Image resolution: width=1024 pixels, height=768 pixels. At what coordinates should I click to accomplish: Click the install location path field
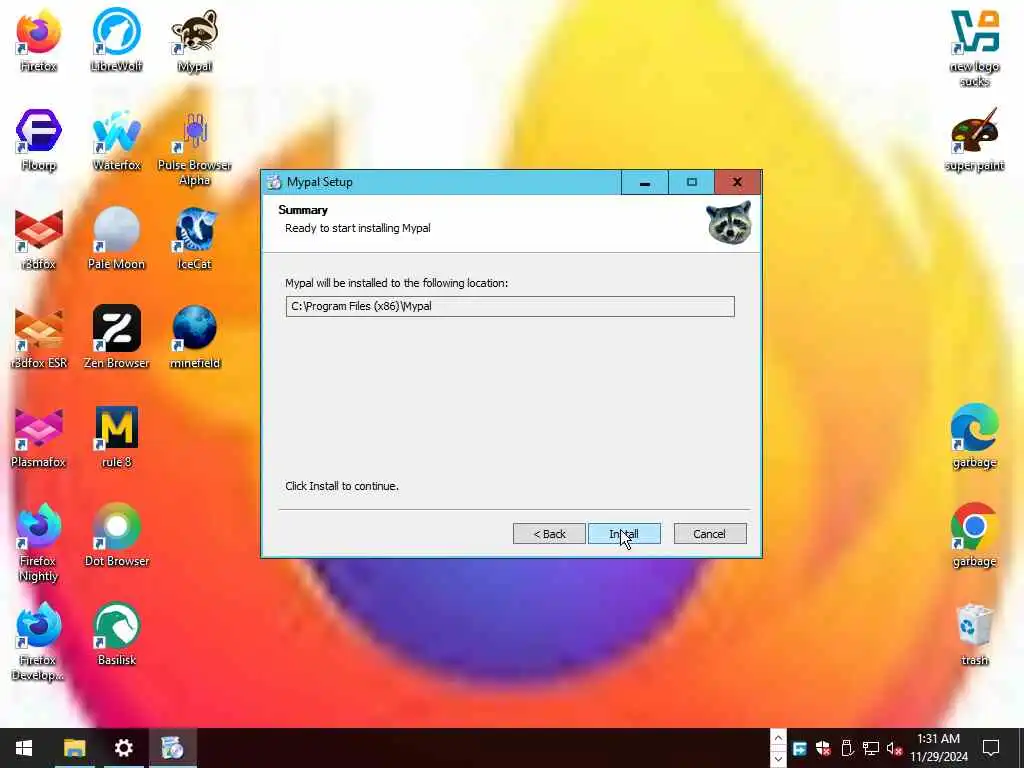(510, 306)
